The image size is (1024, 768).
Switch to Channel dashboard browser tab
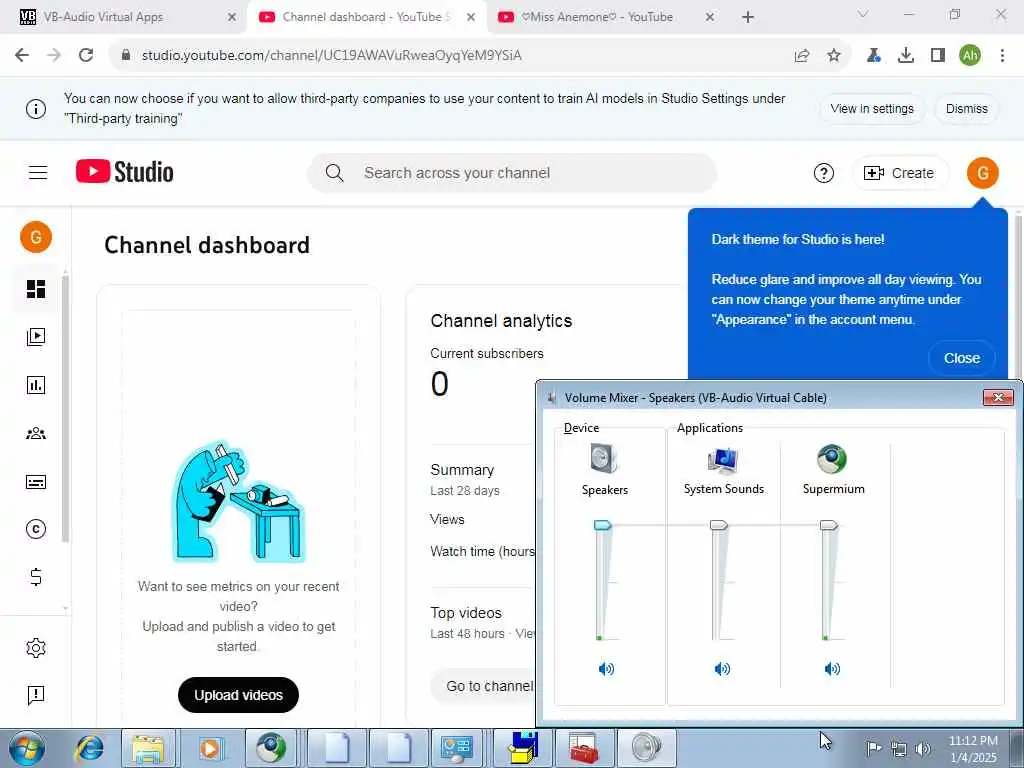pos(366,17)
